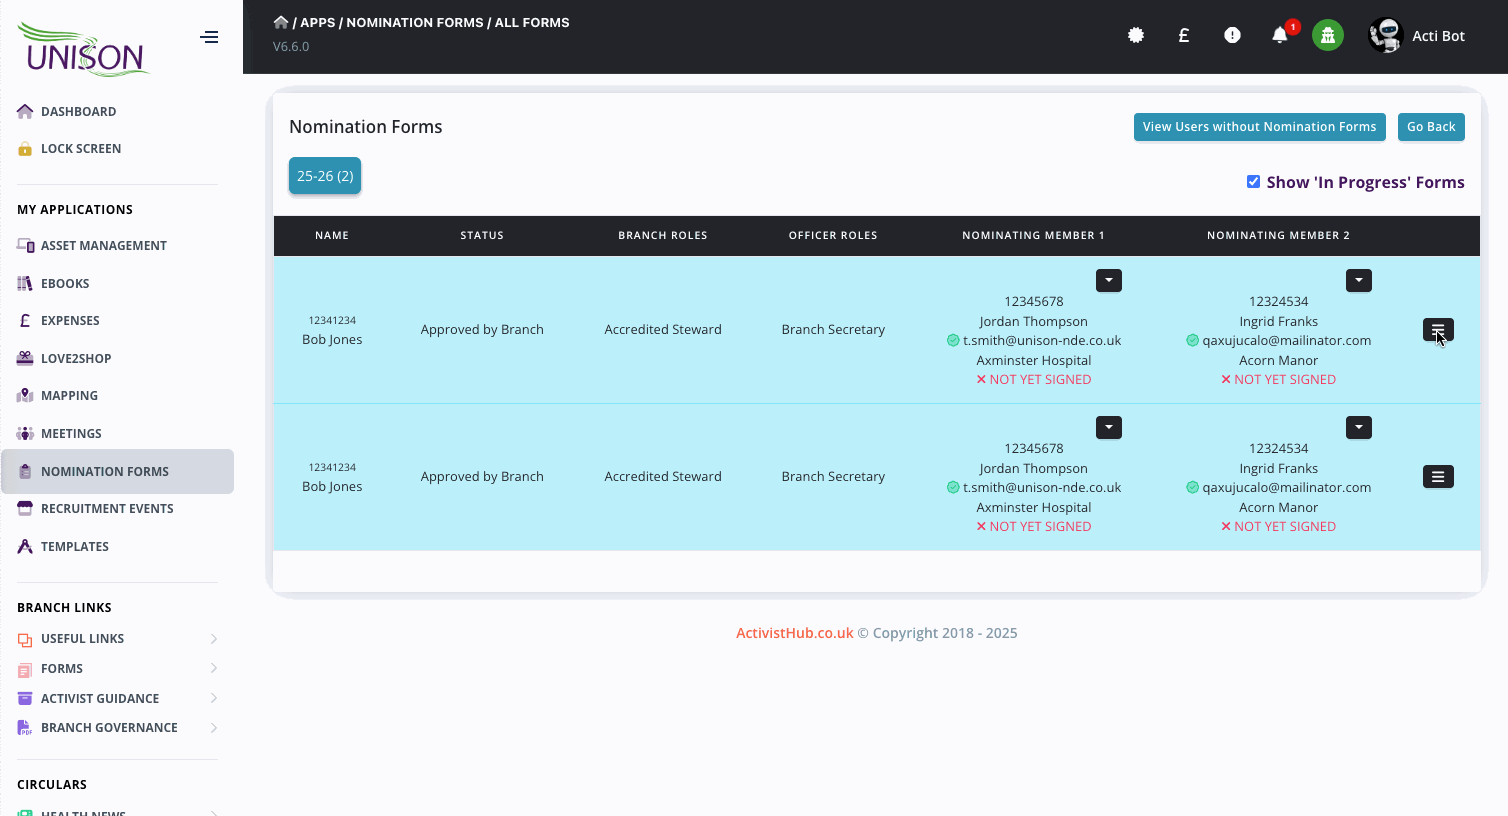Expand Nominating Member 2 dropdown in second row
Viewport: 1508px width, 816px height.
pyautogui.click(x=1358, y=428)
